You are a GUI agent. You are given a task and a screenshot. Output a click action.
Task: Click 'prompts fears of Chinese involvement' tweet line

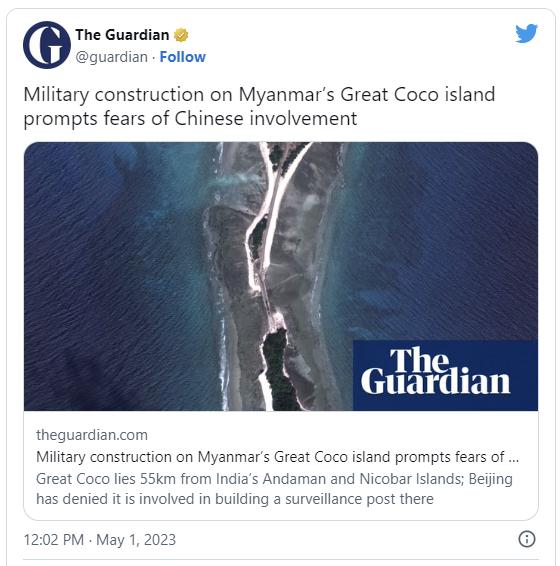pyautogui.click(x=190, y=119)
